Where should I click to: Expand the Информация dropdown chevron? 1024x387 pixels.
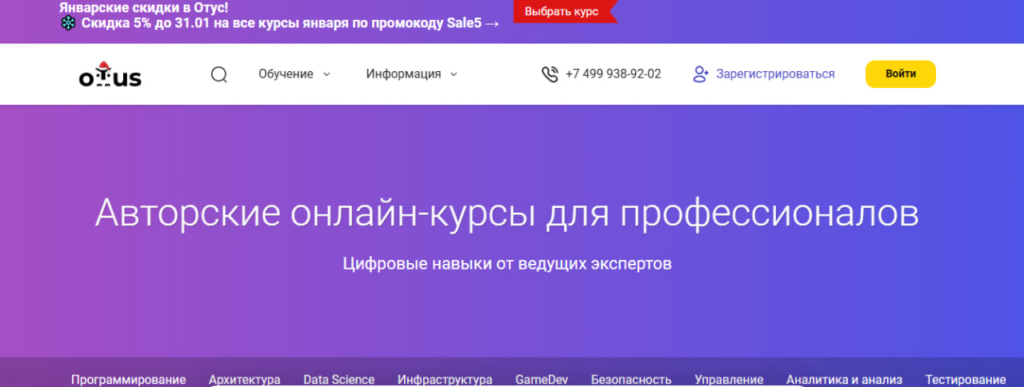click(454, 74)
